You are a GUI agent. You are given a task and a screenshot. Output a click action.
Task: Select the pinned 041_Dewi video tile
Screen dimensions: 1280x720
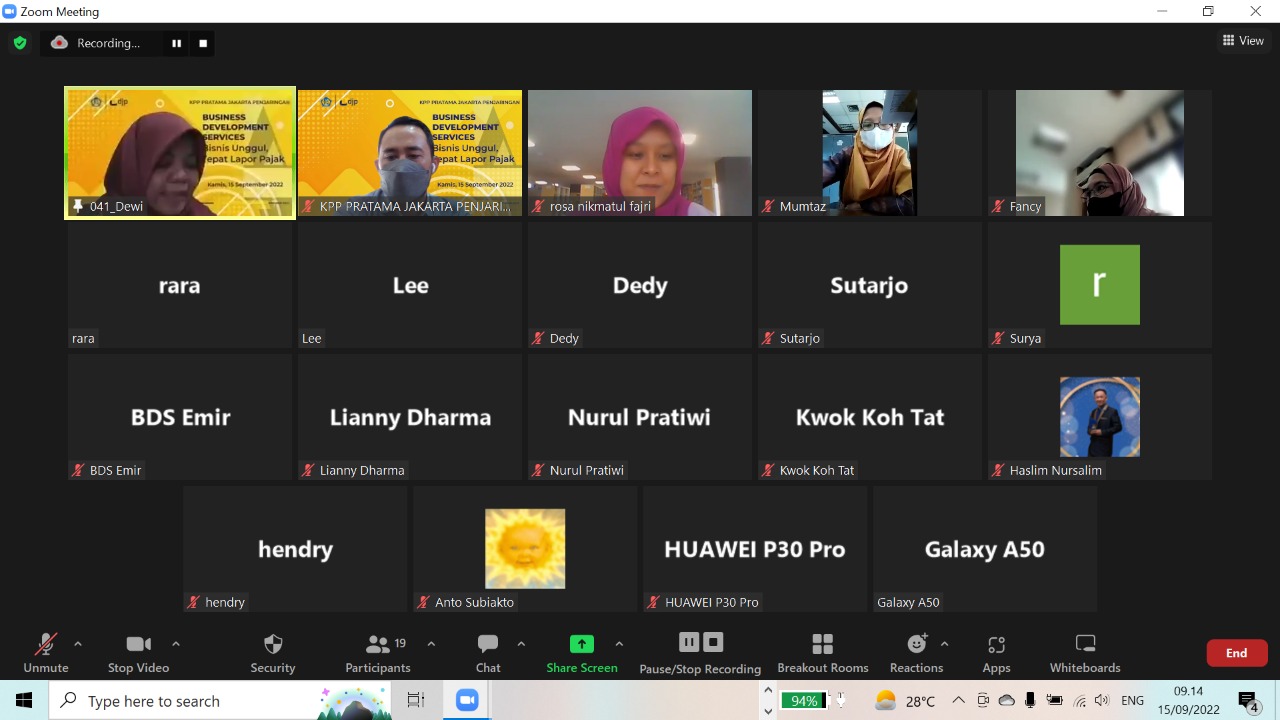[x=180, y=152]
